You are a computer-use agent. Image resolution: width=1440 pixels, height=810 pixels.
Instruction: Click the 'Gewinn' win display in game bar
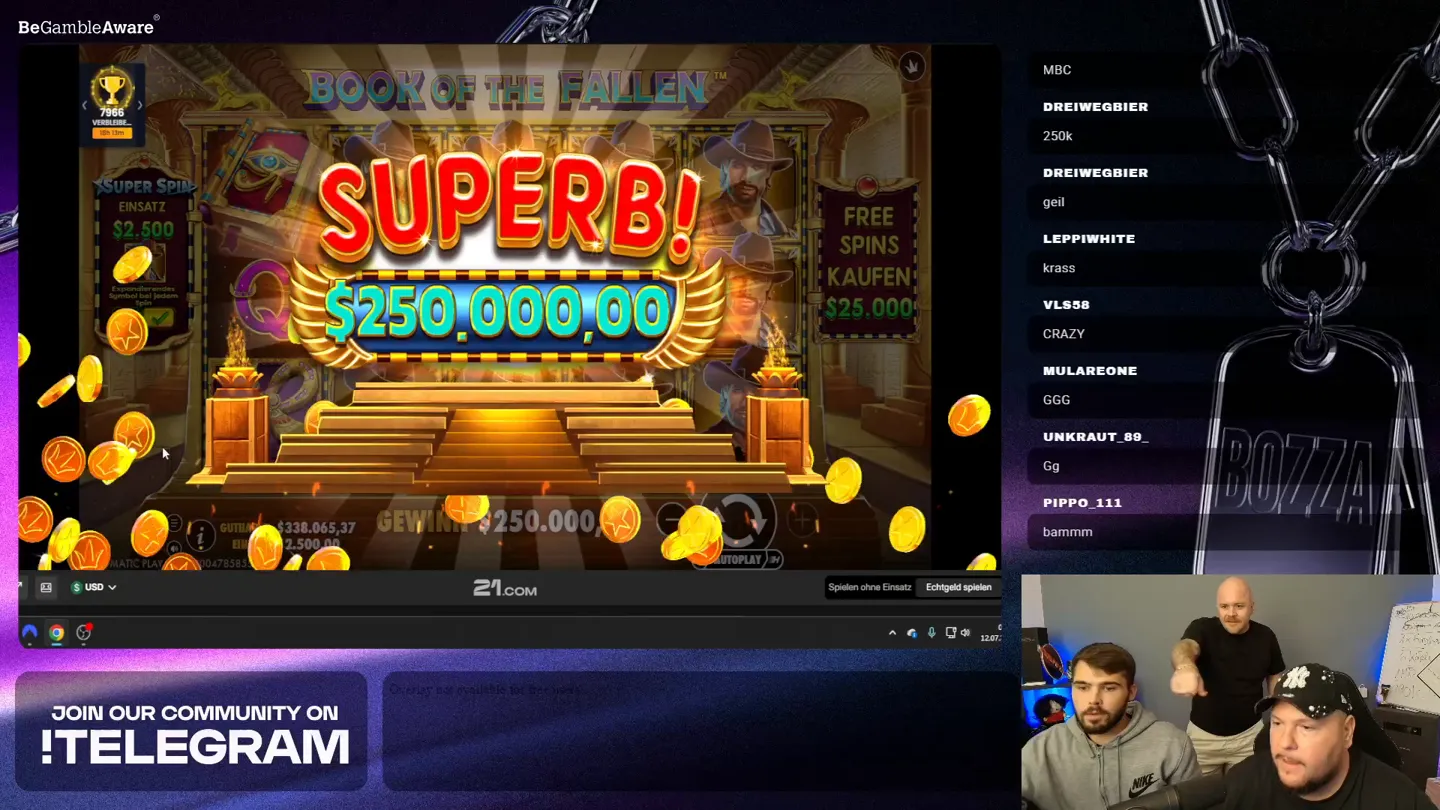tap(488, 521)
